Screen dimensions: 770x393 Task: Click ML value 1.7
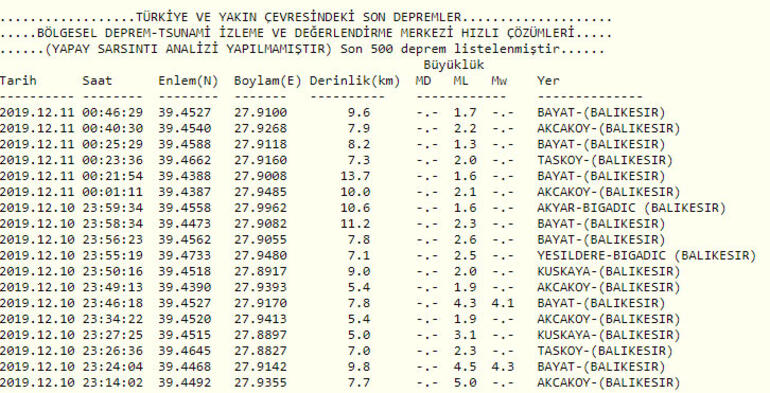[465, 113]
